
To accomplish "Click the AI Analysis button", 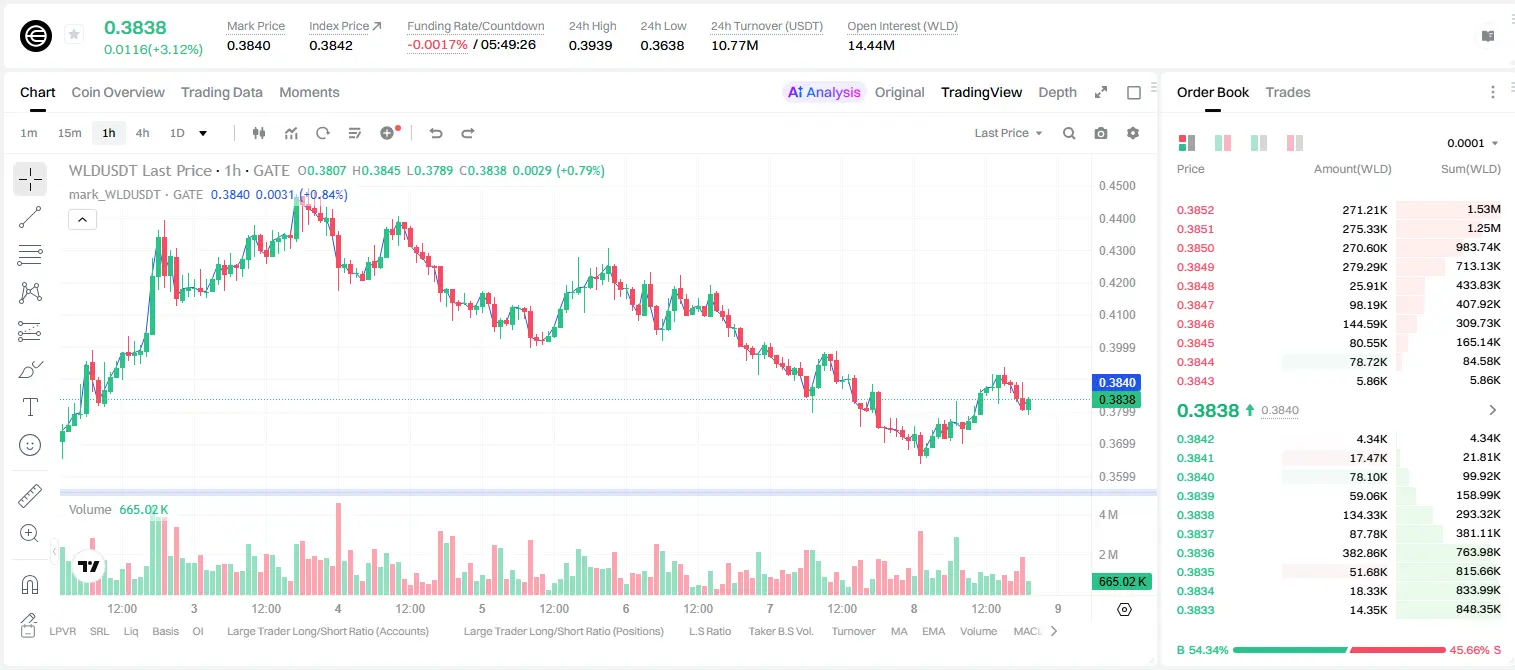I will 824,92.
